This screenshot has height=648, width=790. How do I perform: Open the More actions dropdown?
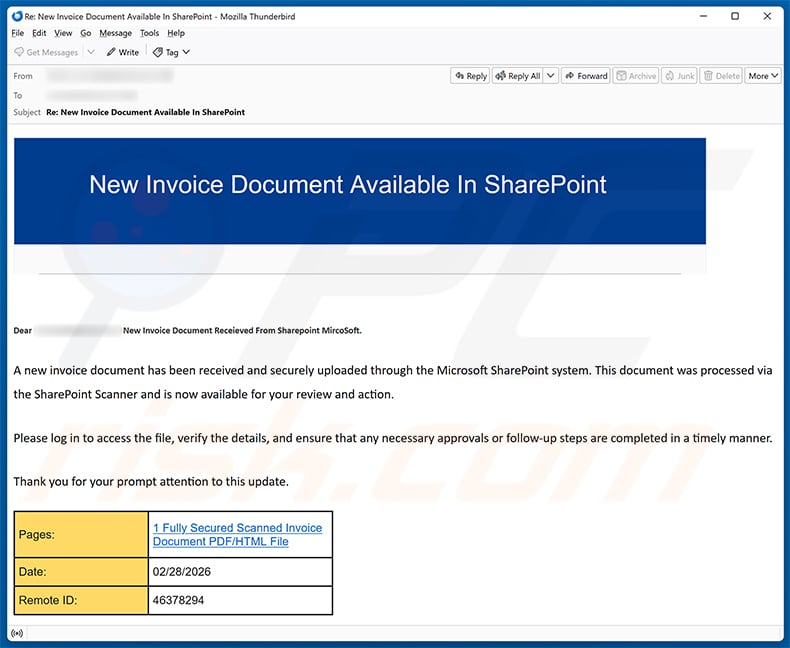pyautogui.click(x=763, y=76)
